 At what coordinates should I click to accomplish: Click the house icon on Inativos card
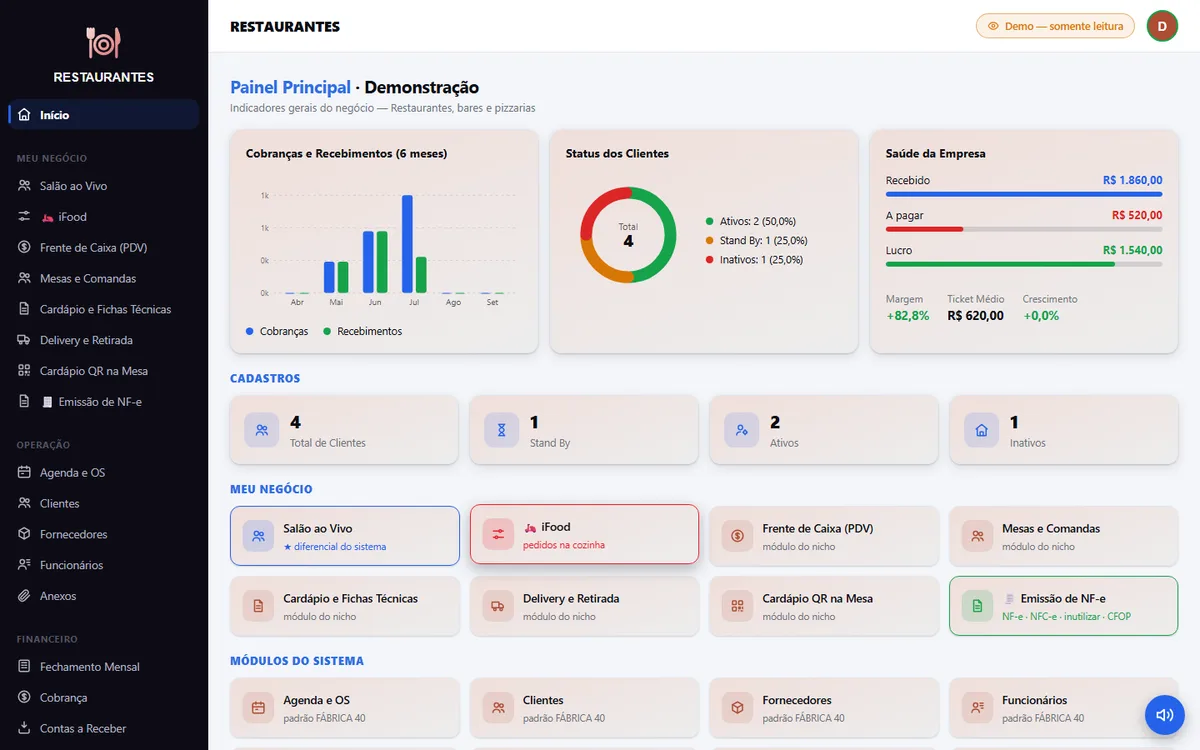pyautogui.click(x=981, y=430)
